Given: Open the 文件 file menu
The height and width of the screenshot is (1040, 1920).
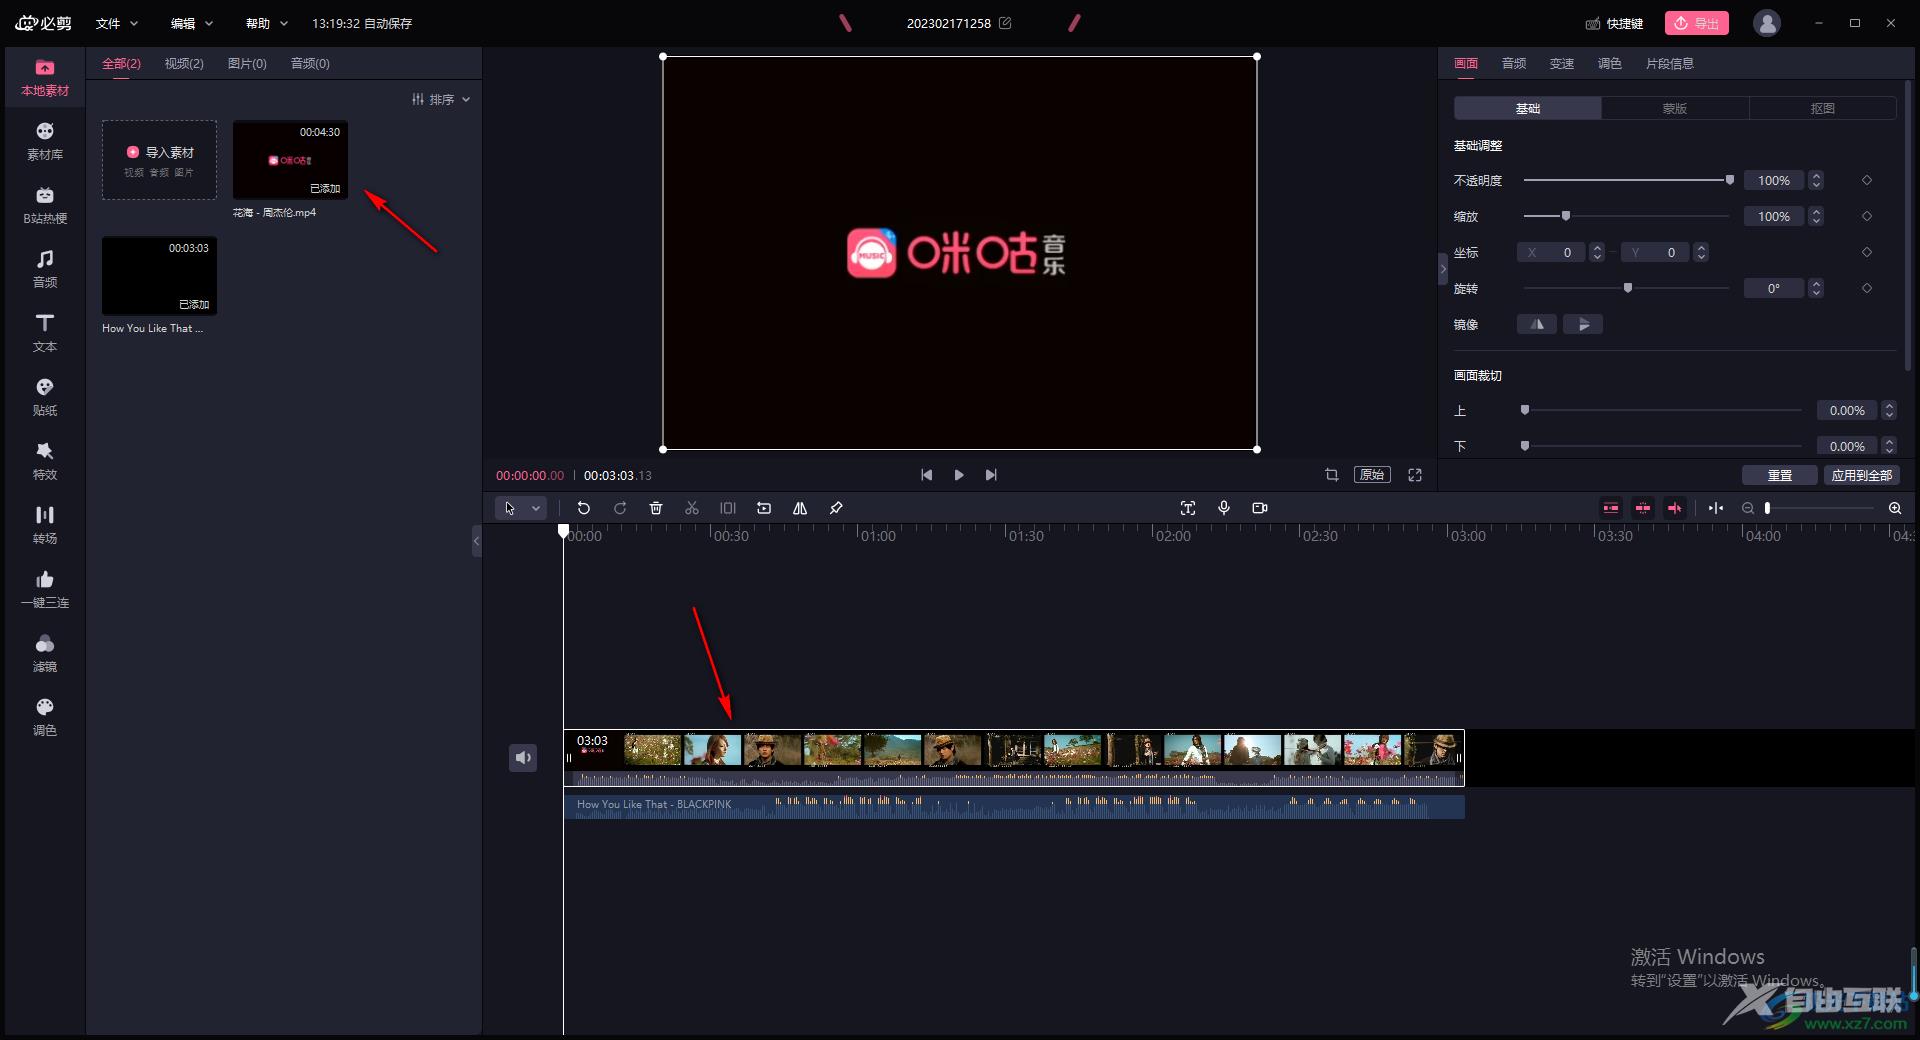Looking at the screenshot, I should coord(117,23).
